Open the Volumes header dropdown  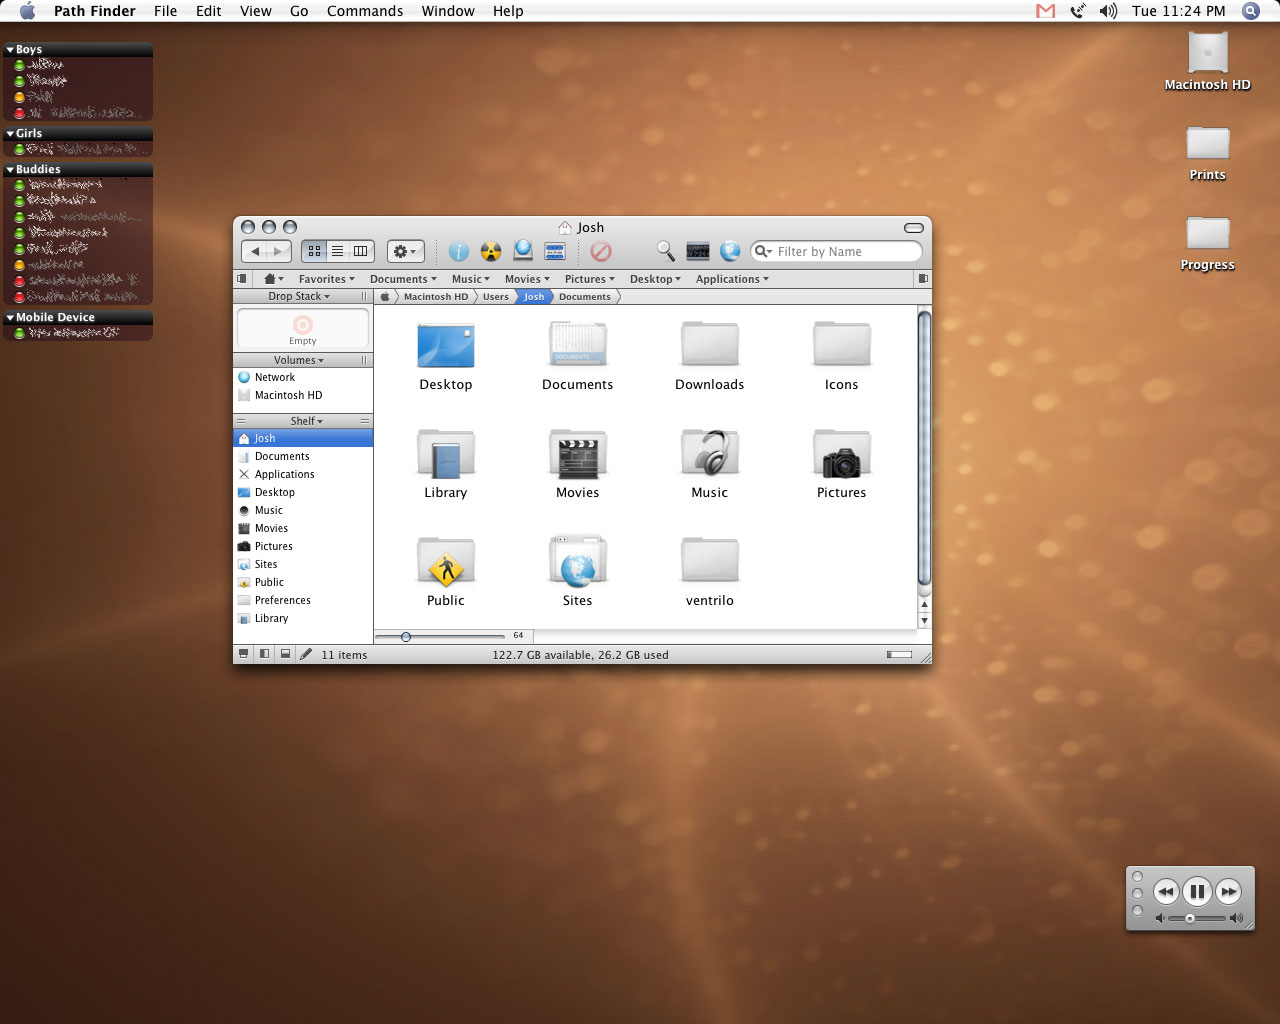pos(298,360)
